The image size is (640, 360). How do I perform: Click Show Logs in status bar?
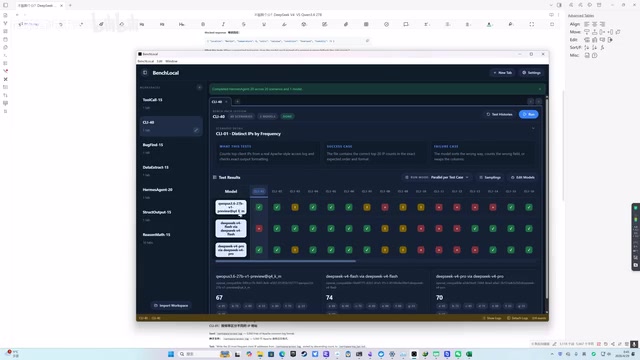[492, 318]
